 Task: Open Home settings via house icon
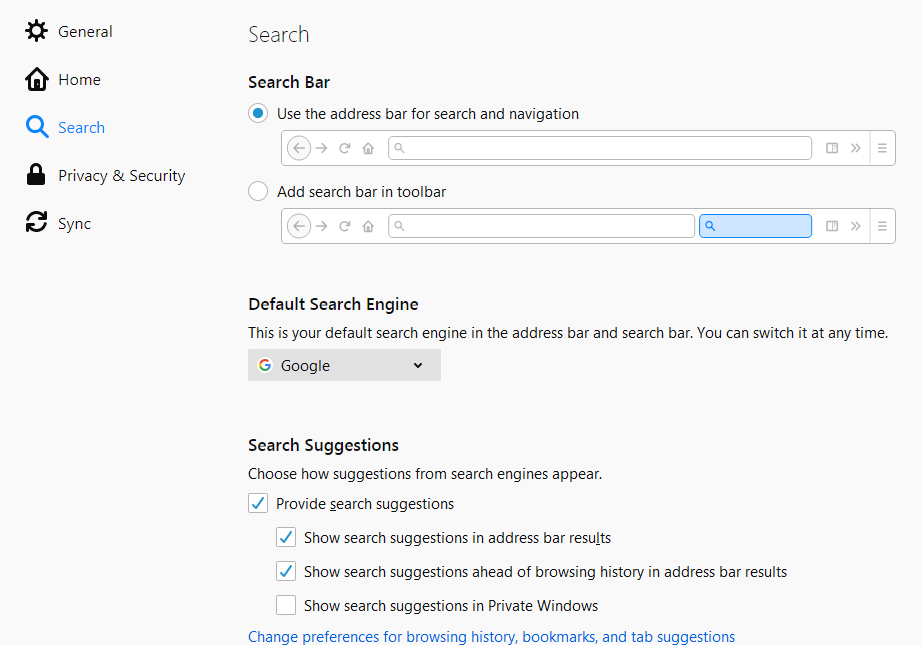point(36,79)
